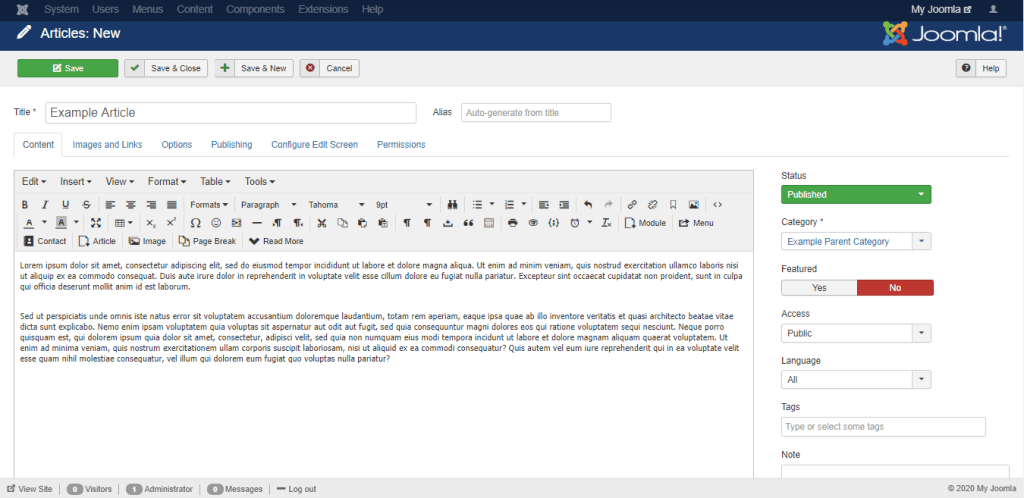The width and height of the screenshot is (1024, 498).
Task: Open the Access dropdown
Action: pyautogui.click(x=856, y=334)
